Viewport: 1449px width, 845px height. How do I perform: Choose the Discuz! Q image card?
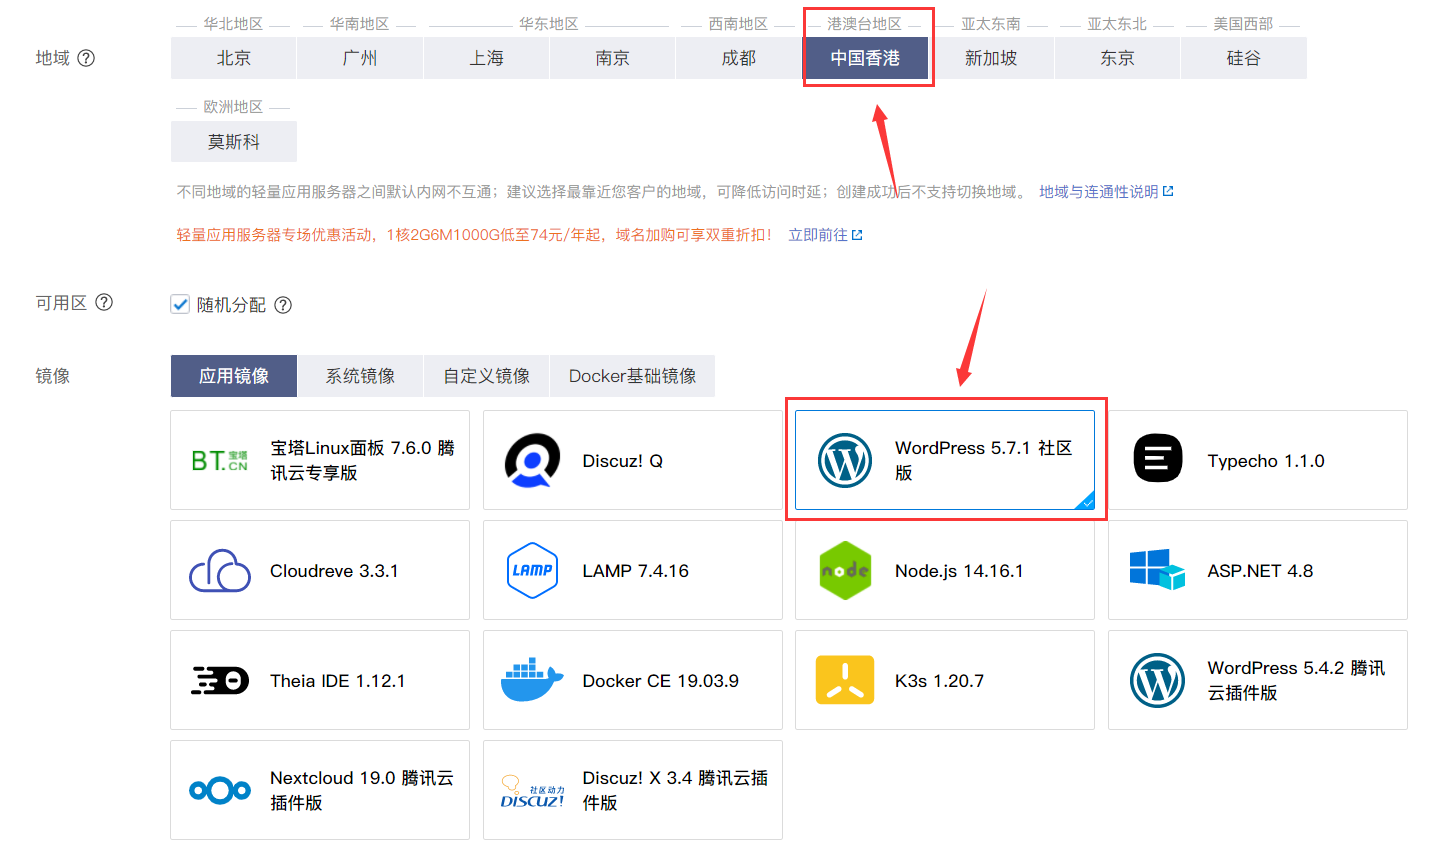(632, 460)
